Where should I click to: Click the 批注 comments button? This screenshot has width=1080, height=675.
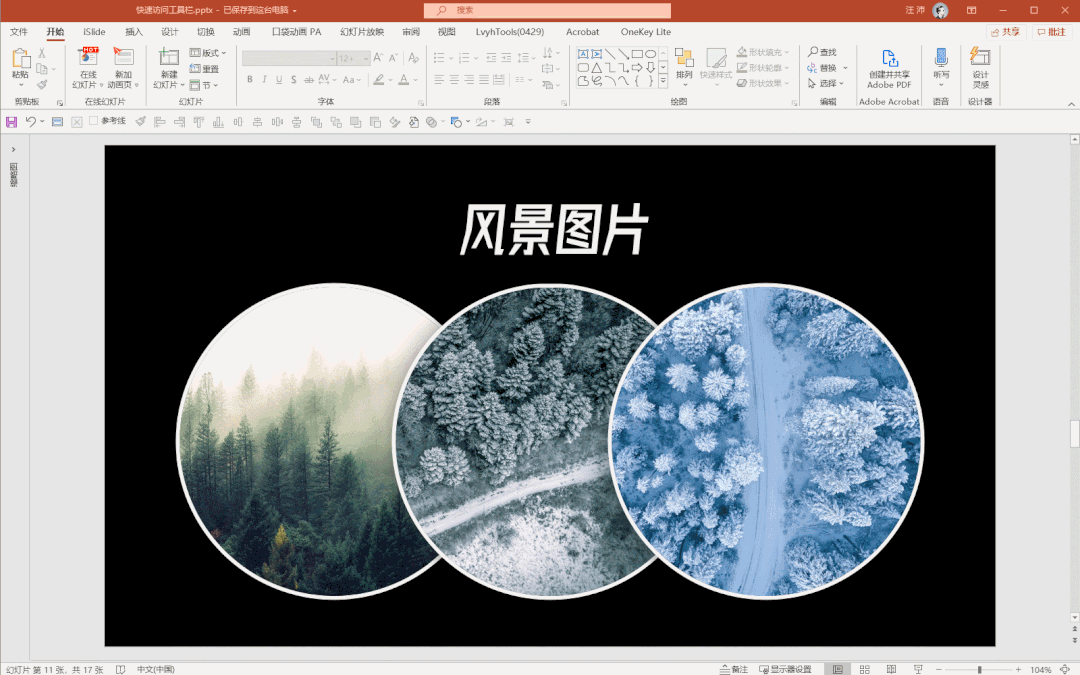(x=1052, y=32)
